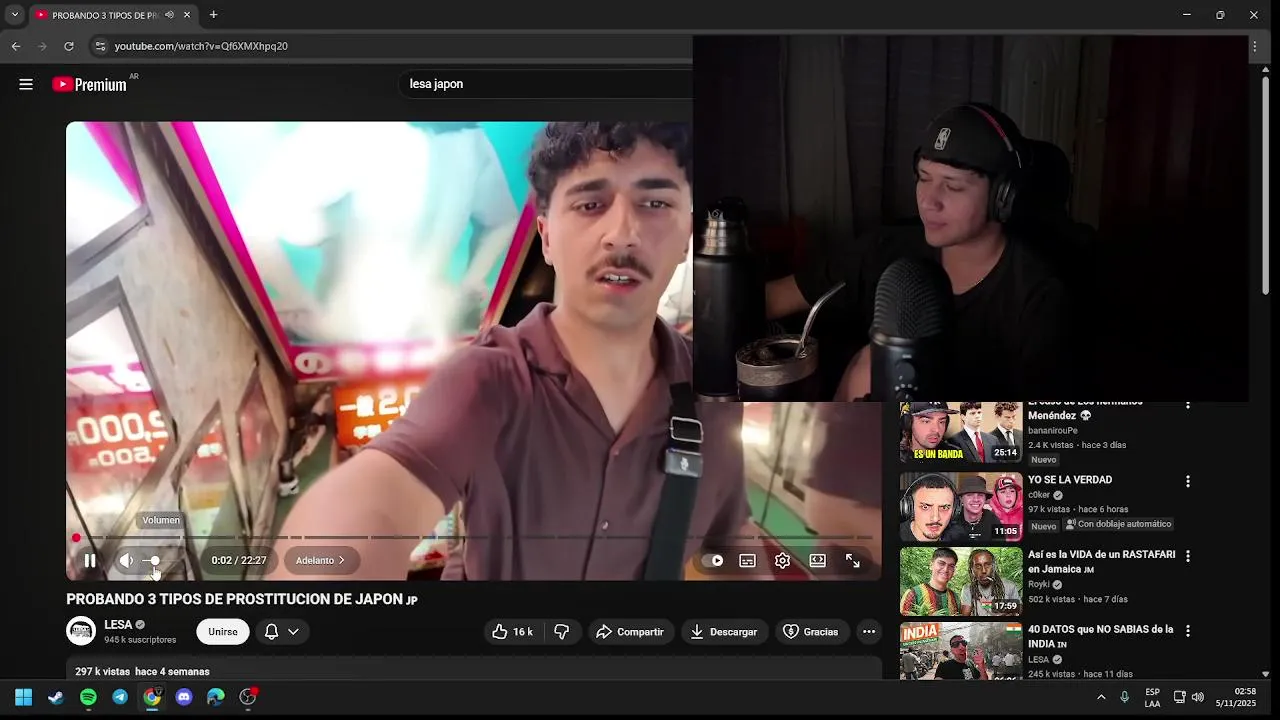The width and height of the screenshot is (1280, 720).
Task: Click the Royki channel name
Action: pos(1039,585)
